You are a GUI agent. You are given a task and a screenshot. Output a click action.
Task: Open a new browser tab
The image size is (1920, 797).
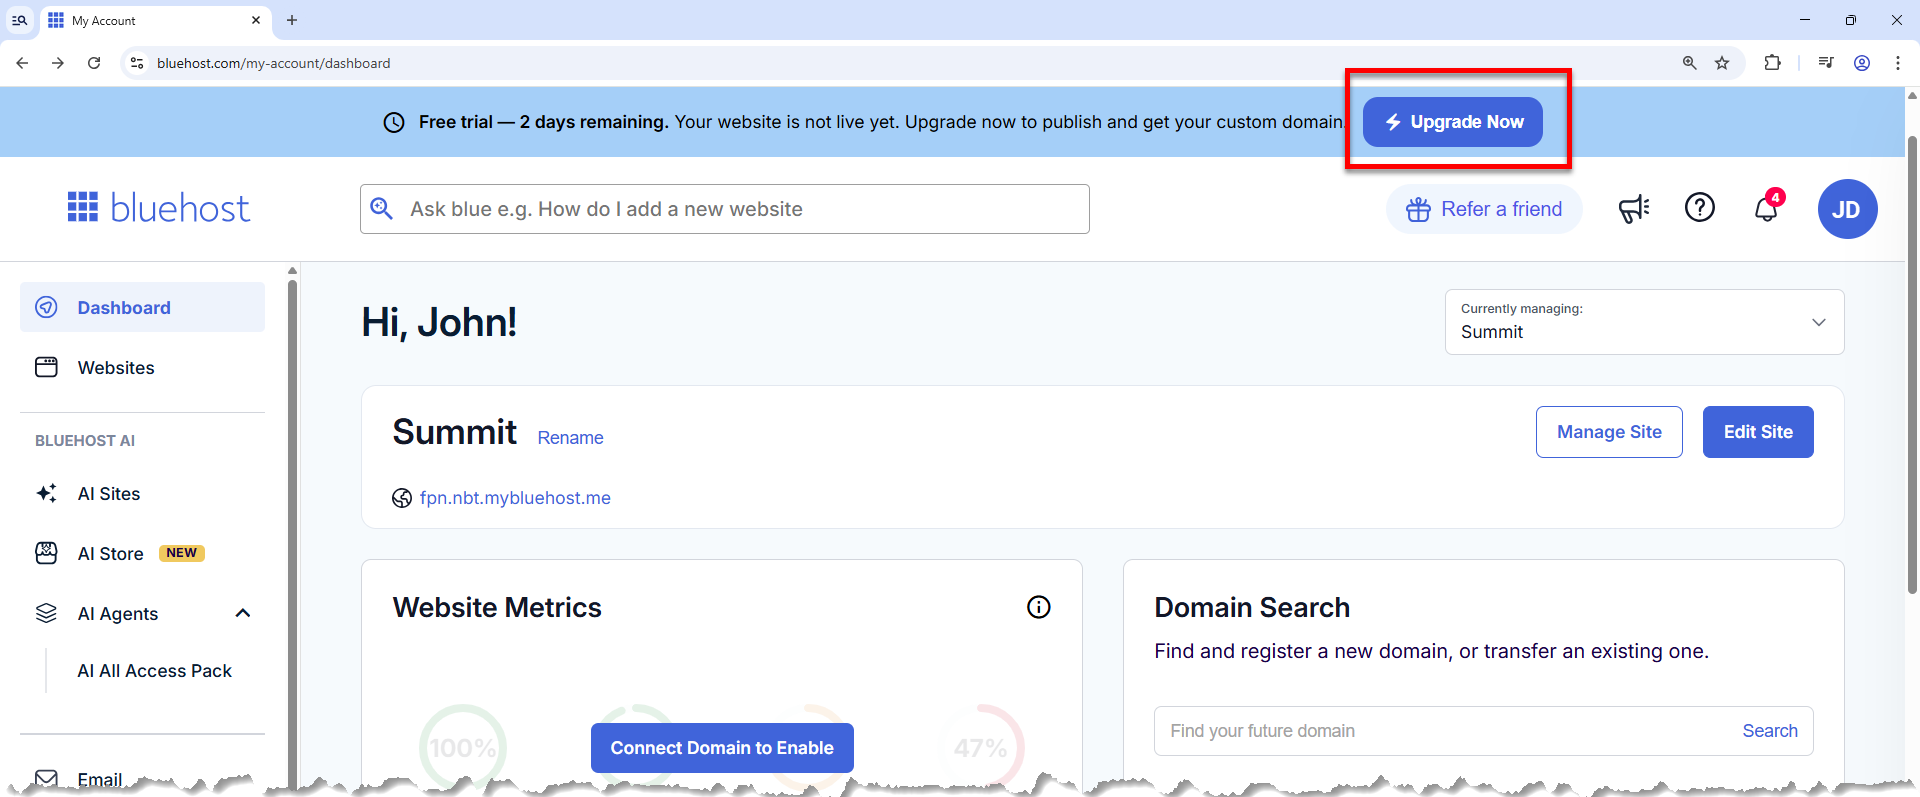coord(292,20)
